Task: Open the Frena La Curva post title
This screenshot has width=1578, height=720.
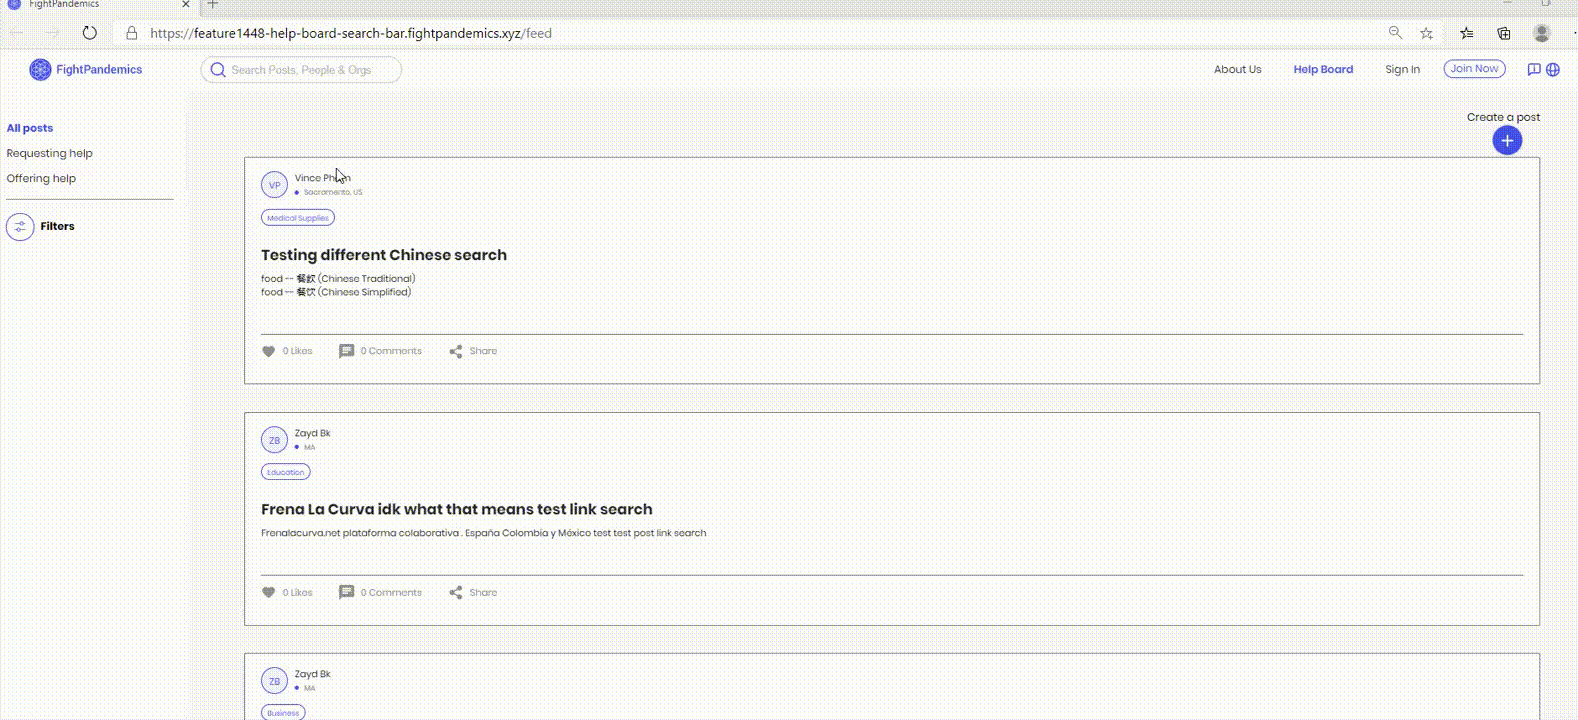Action: coord(457,509)
